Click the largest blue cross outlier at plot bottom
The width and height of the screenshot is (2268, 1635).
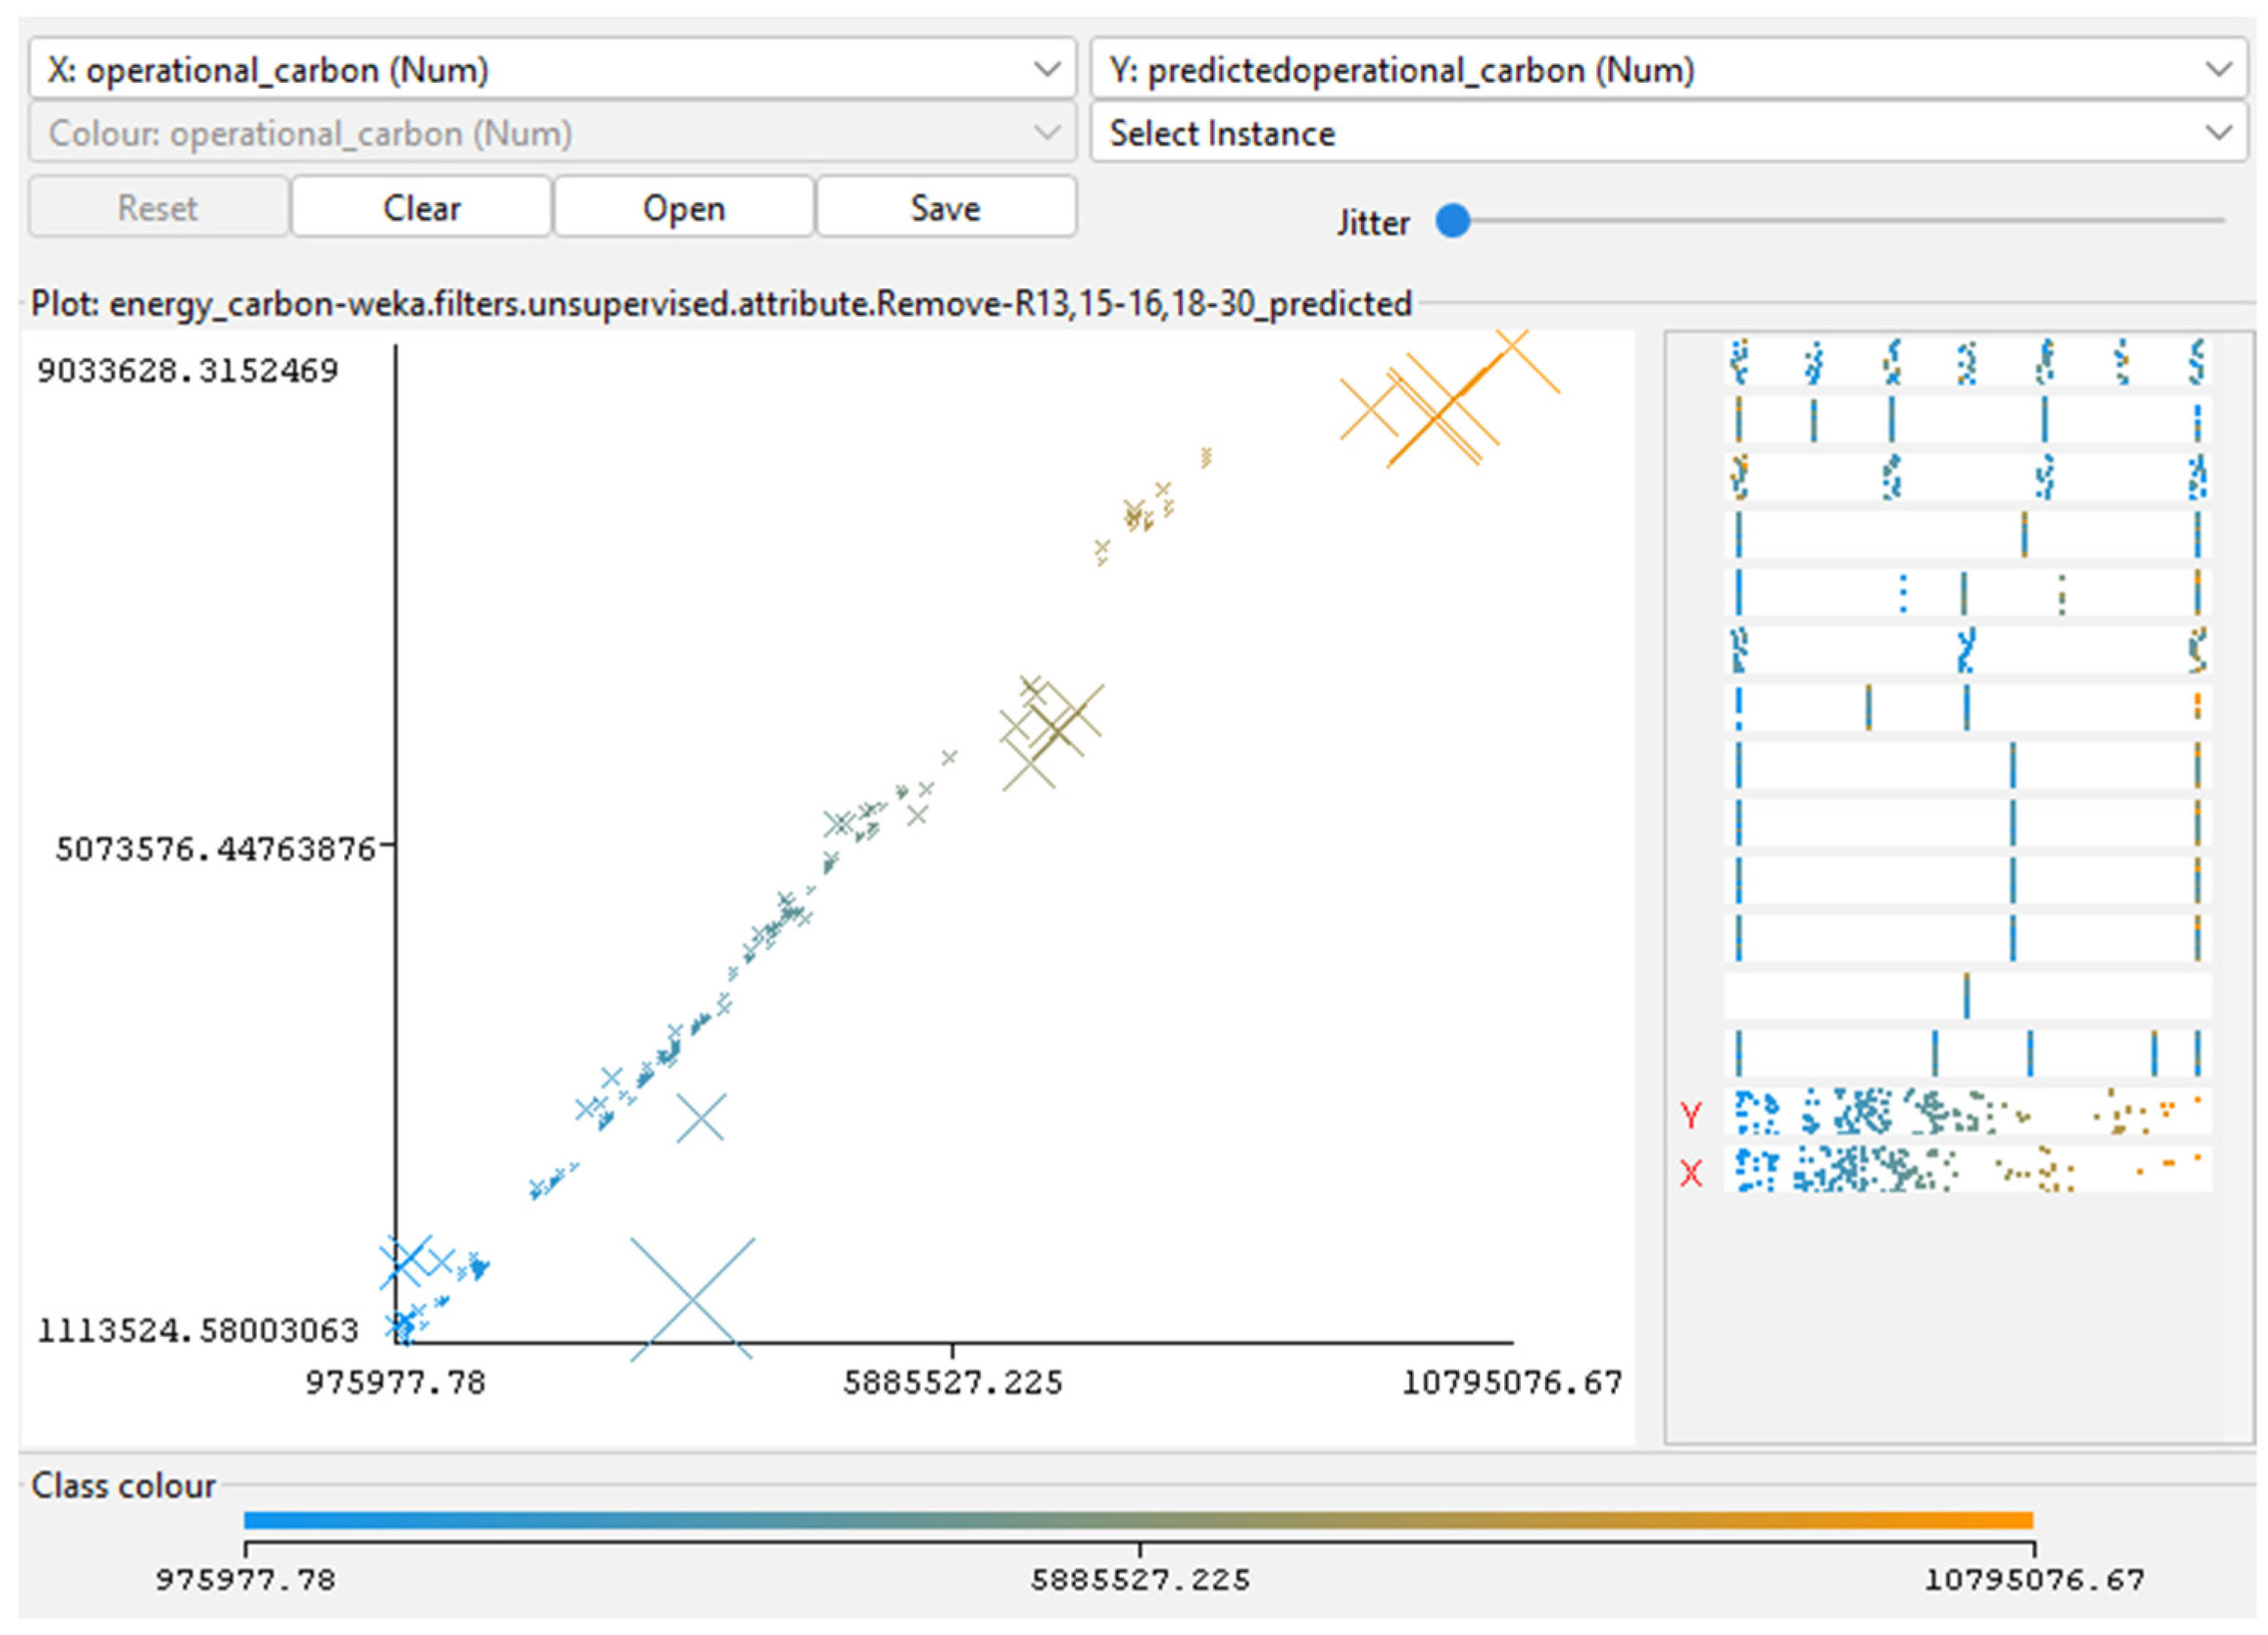[692, 1299]
